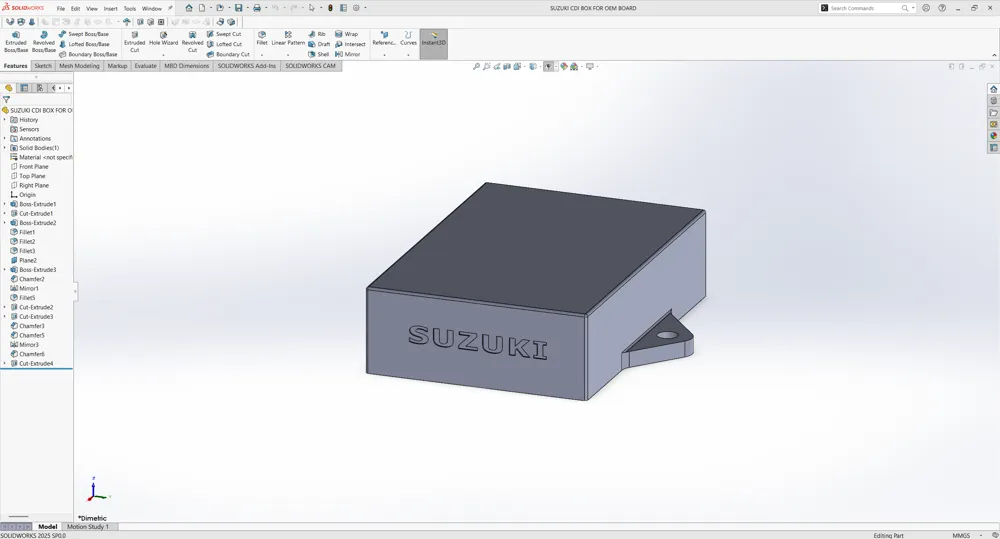Image resolution: width=1000 pixels, height=539 pixels.
Task: Select the Wrap tool
Action: pos(347,34)
